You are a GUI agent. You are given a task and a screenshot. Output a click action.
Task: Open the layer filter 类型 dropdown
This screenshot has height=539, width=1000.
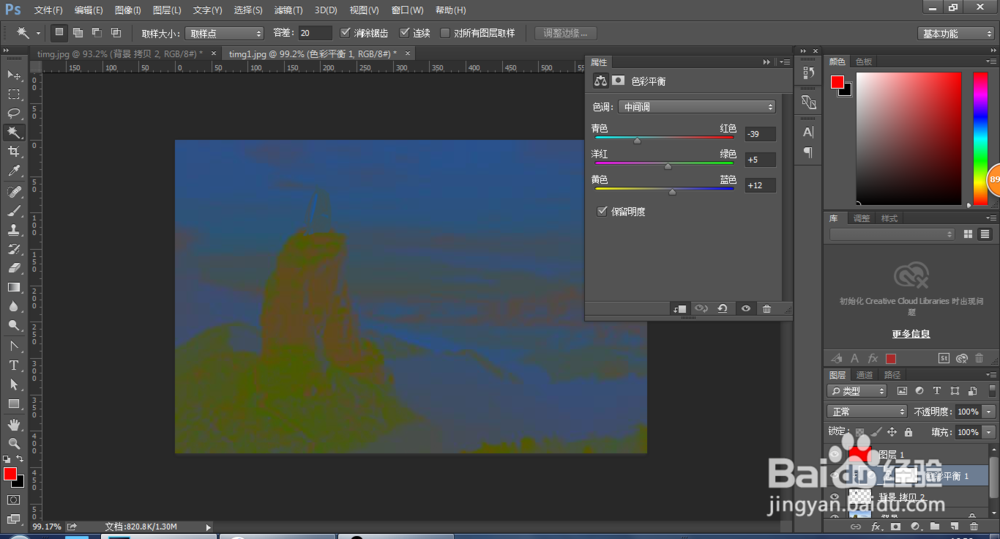tap(857, 391)
